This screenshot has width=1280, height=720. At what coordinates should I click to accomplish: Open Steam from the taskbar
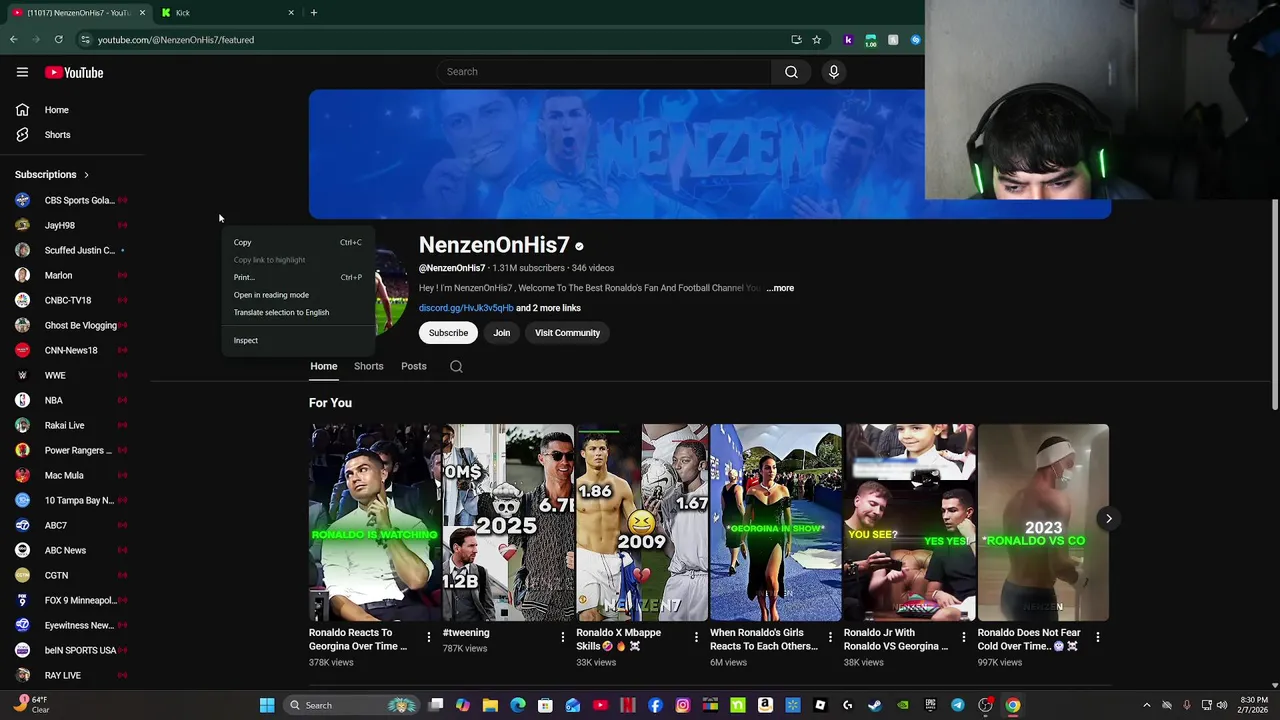point(875,705)
